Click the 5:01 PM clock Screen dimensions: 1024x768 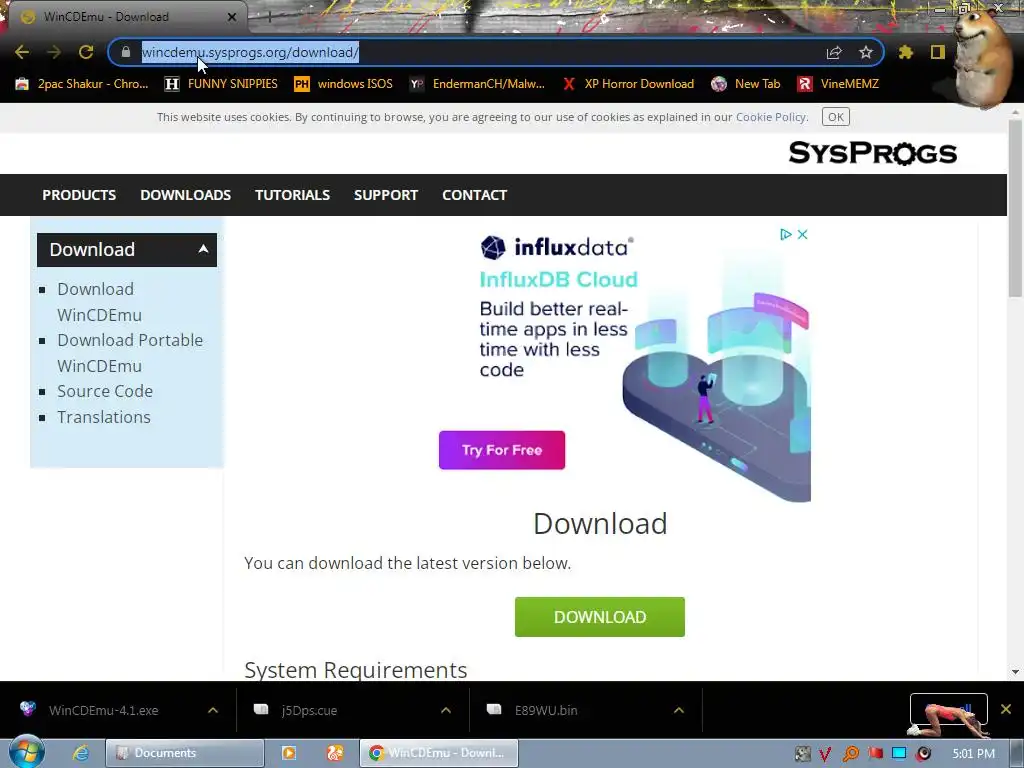pyautogui.click(x=973, y=754)
